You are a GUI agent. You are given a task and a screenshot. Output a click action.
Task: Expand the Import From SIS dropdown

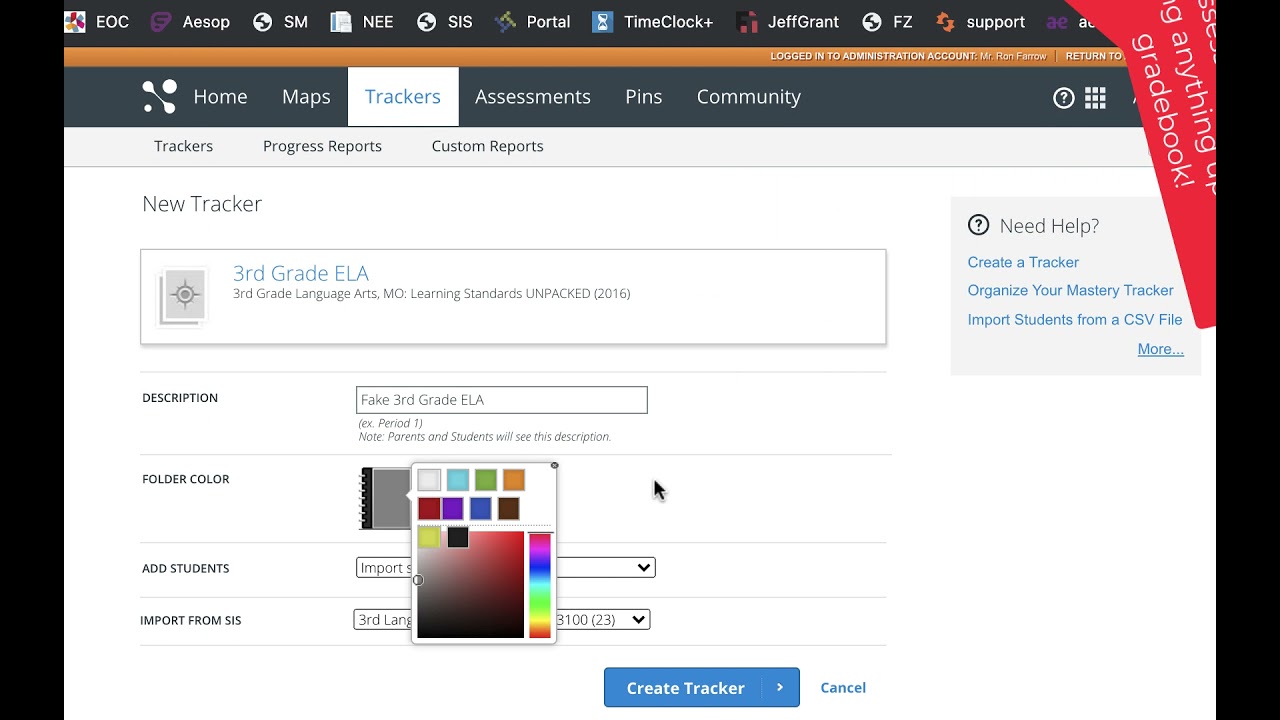pyautogui.click(x=636, y=620)
